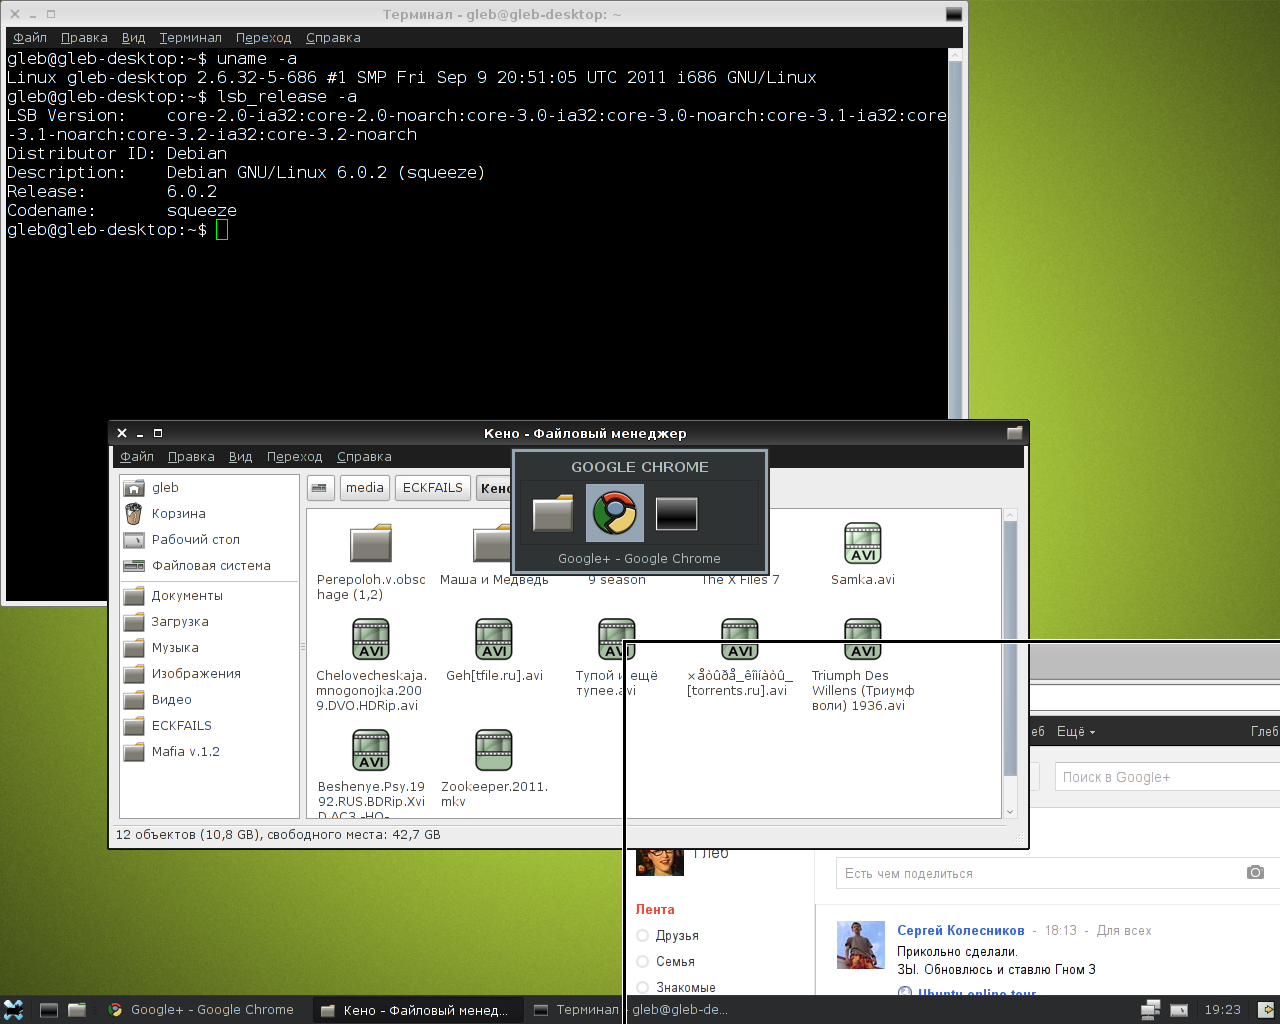
Task: Expand the Ещё dropdown in Google bar
Action: pos(1076,732)
